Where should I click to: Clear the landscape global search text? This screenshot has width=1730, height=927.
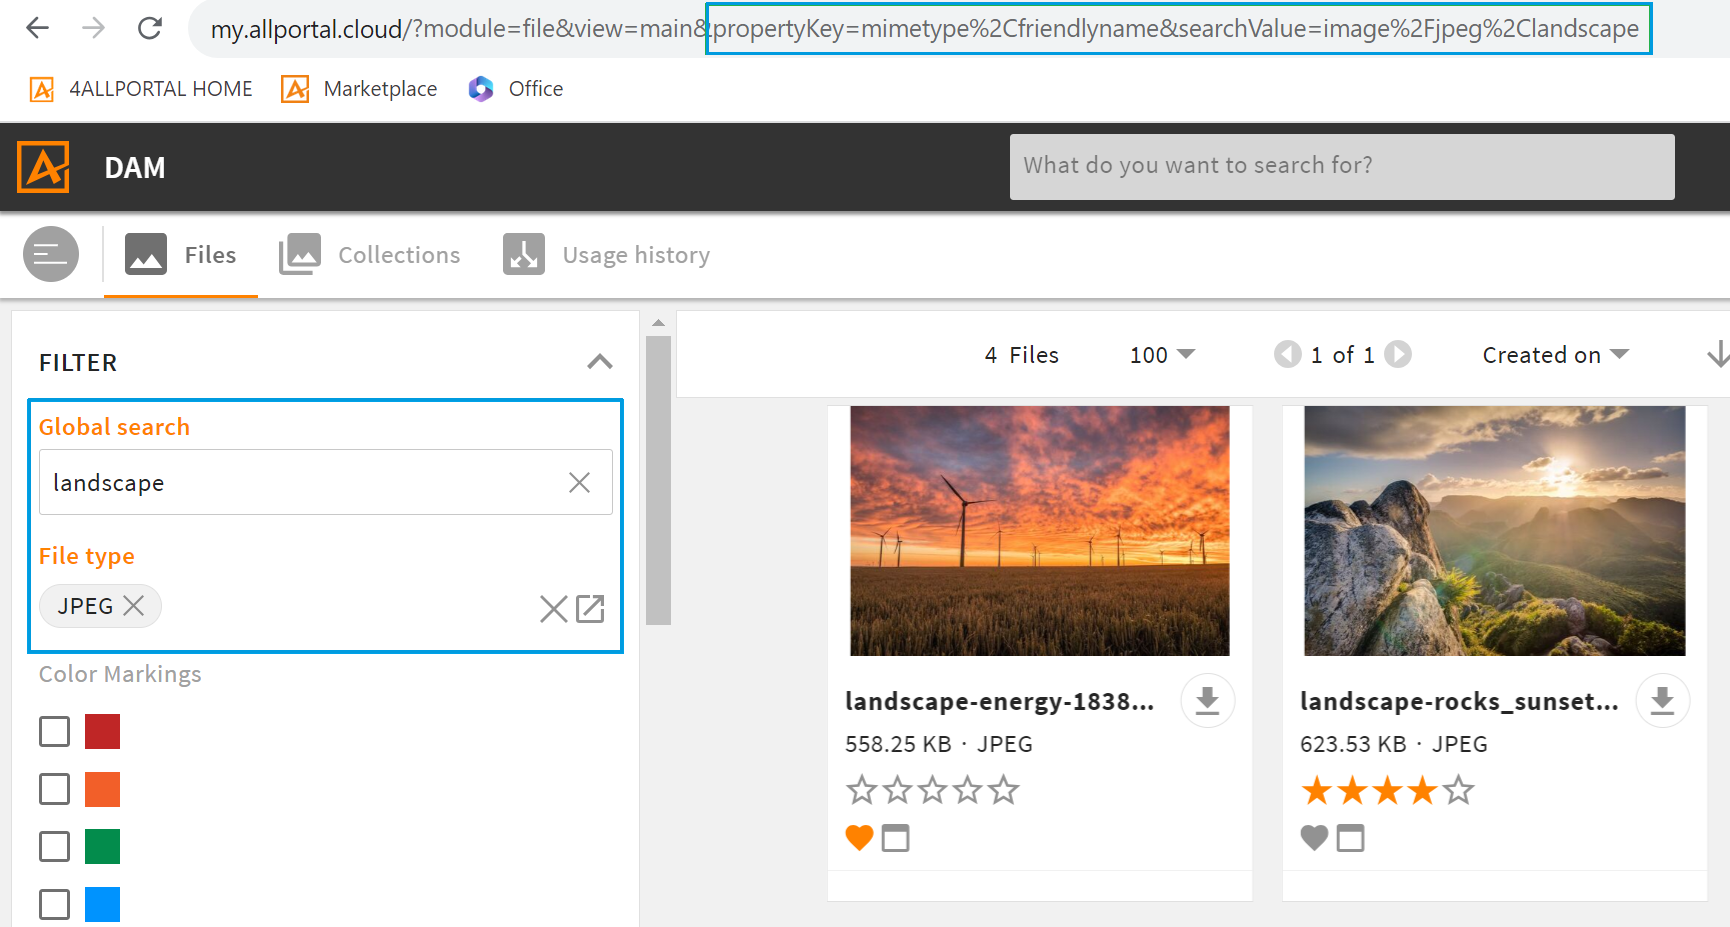tap(579, 483)
